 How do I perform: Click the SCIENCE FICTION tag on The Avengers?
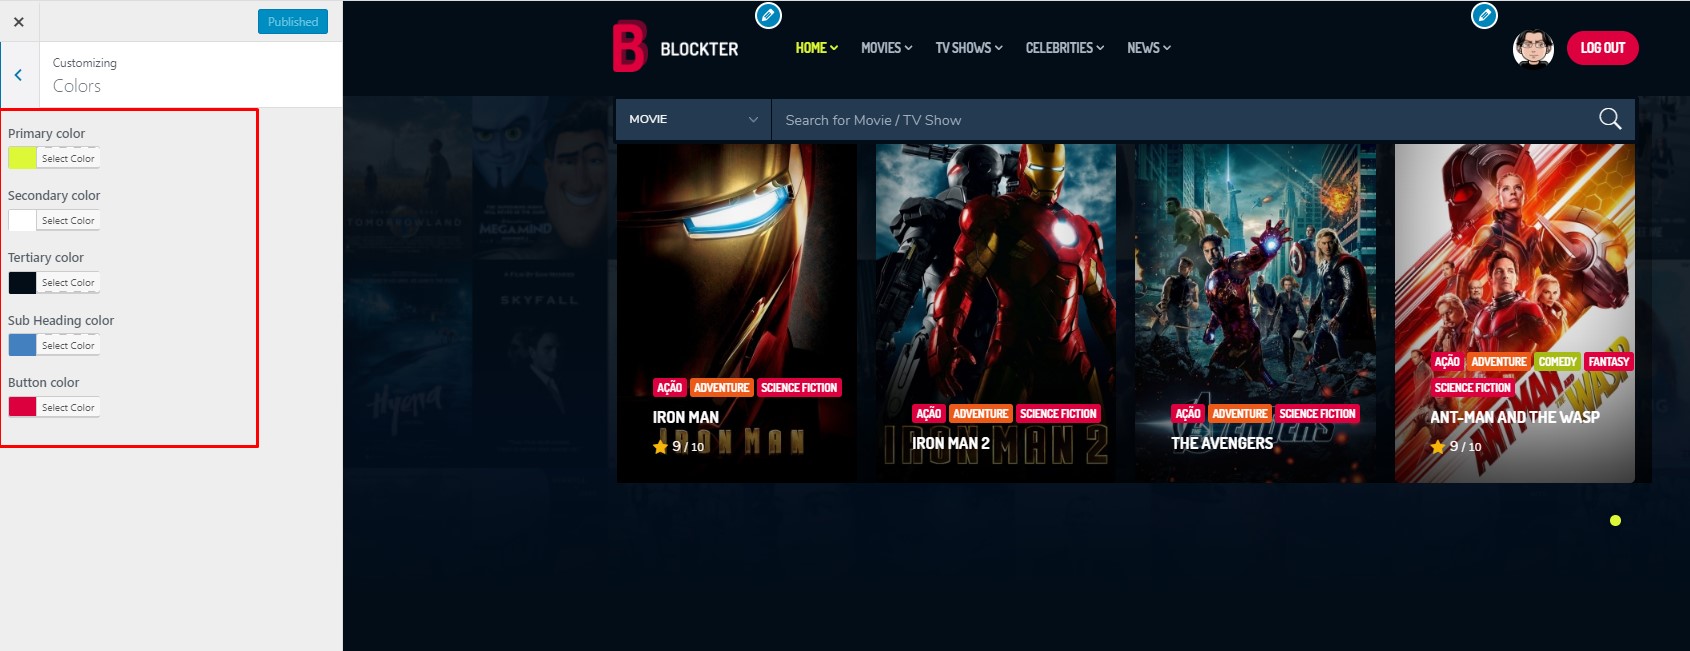click(x=1317, y=414)
